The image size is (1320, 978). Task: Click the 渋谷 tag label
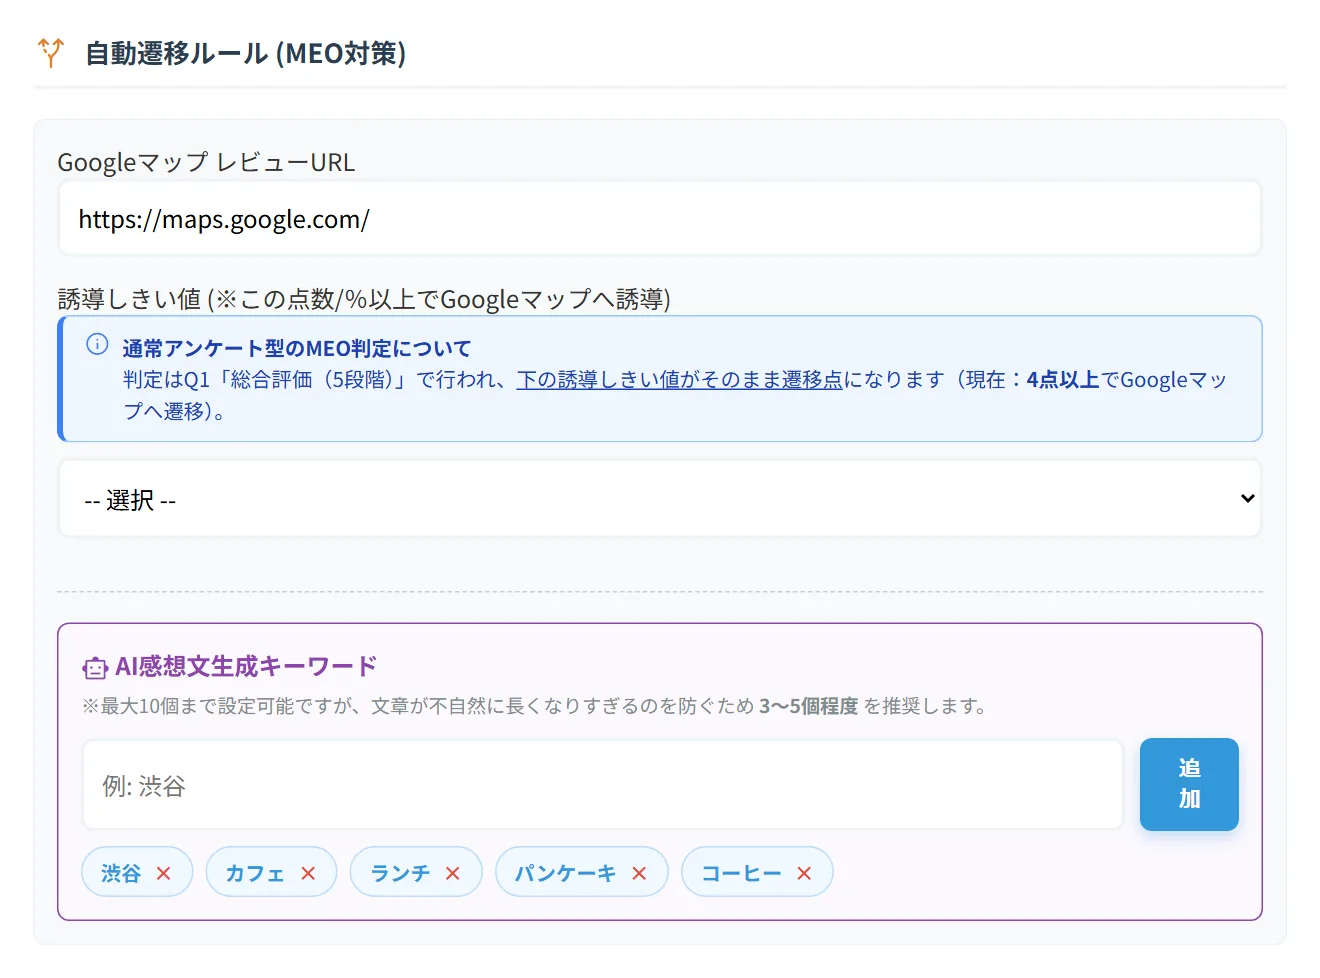pyautogui.click(x=121, y=873)
